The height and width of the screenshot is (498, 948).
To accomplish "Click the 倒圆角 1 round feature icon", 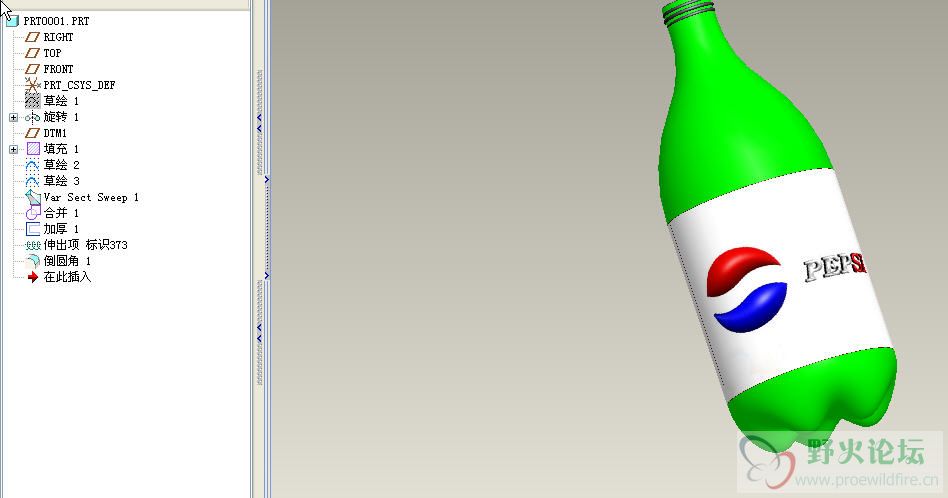I will tap(33, 260).
